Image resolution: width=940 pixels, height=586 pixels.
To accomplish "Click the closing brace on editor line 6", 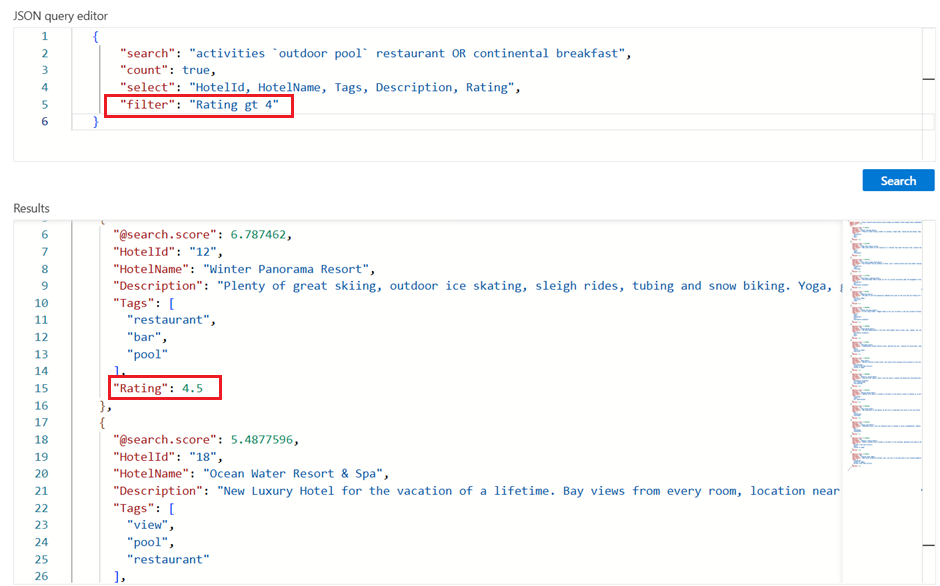I will pos(95,122).
